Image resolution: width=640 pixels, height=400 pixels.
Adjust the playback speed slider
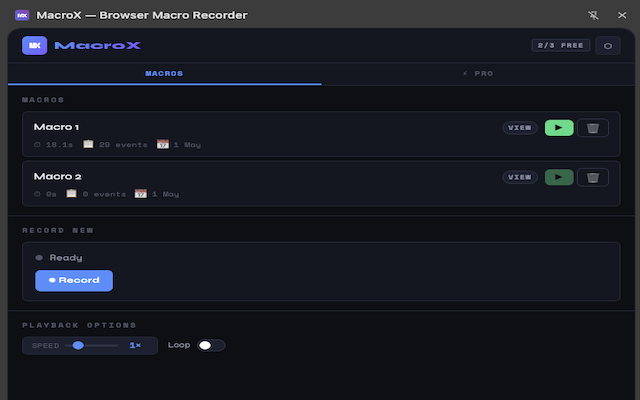coord(91,346)
